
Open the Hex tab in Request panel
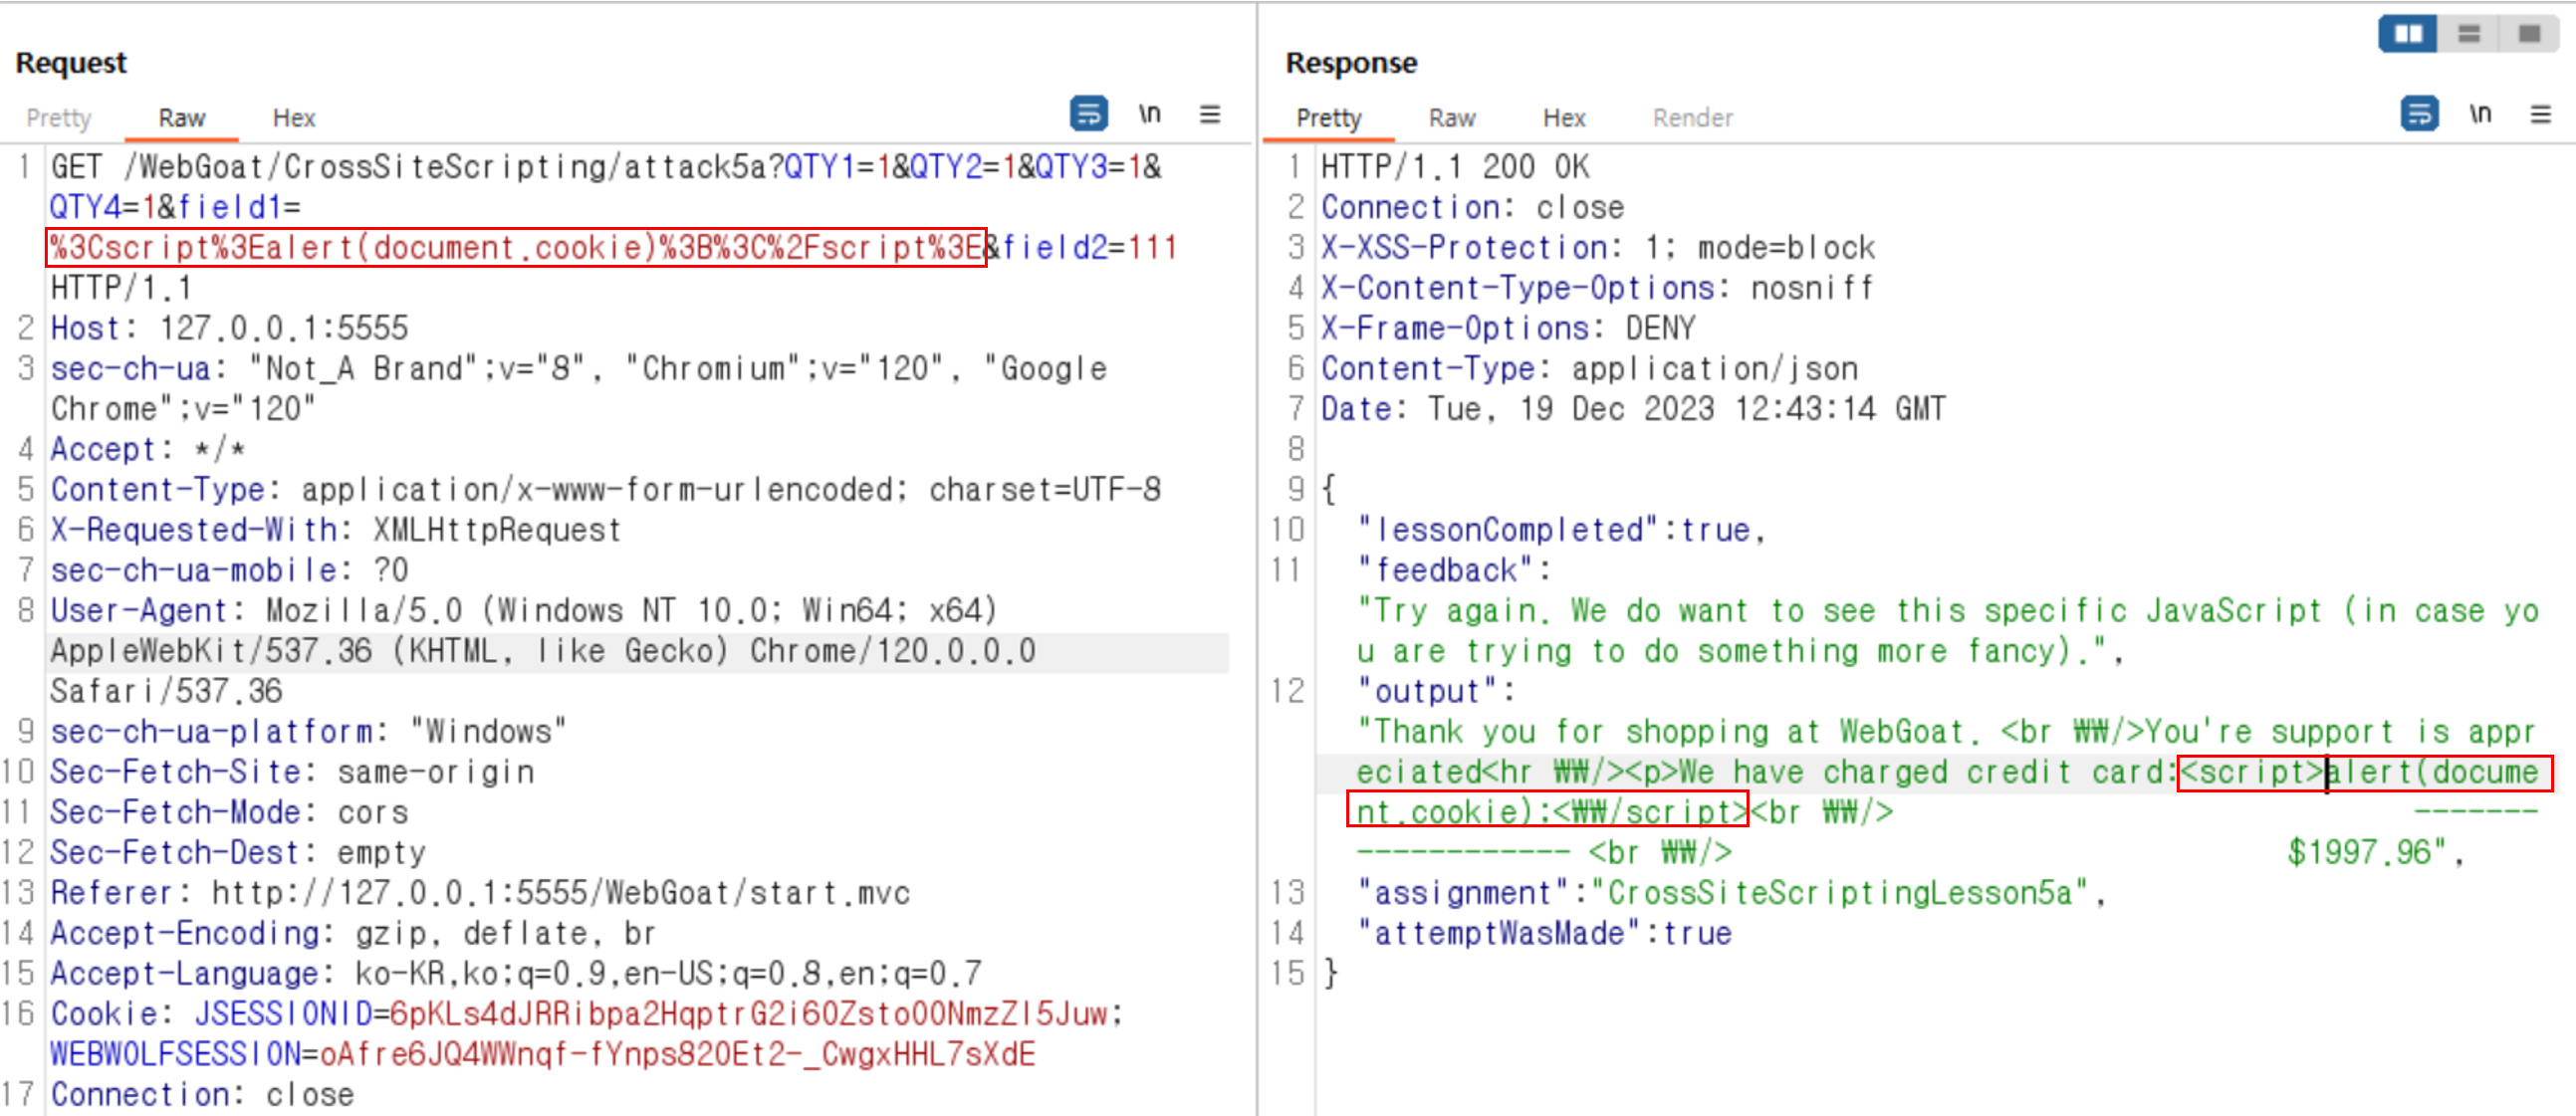pos(294,118)
